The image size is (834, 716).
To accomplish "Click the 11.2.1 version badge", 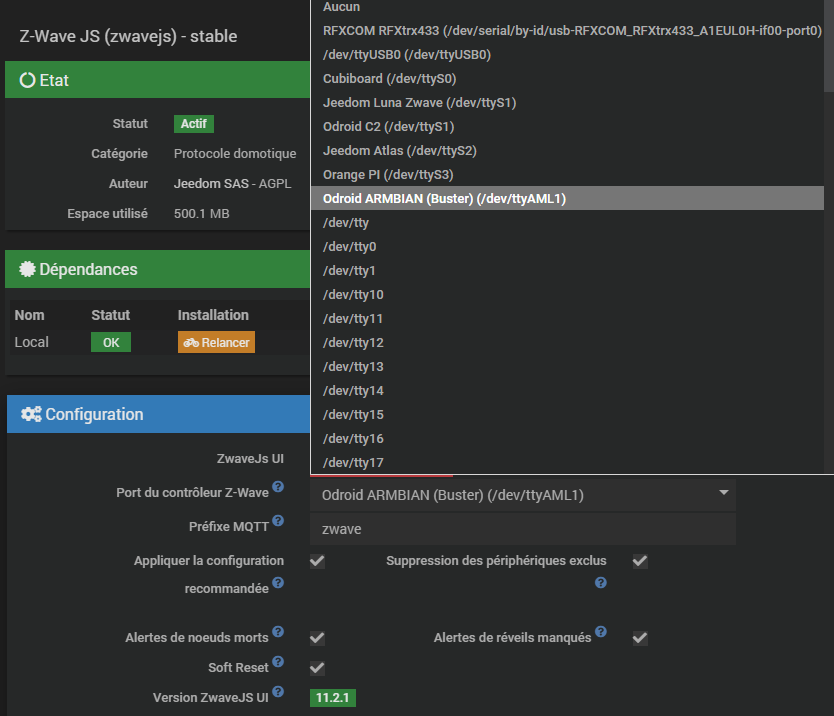I will click(x=333, y=697).
